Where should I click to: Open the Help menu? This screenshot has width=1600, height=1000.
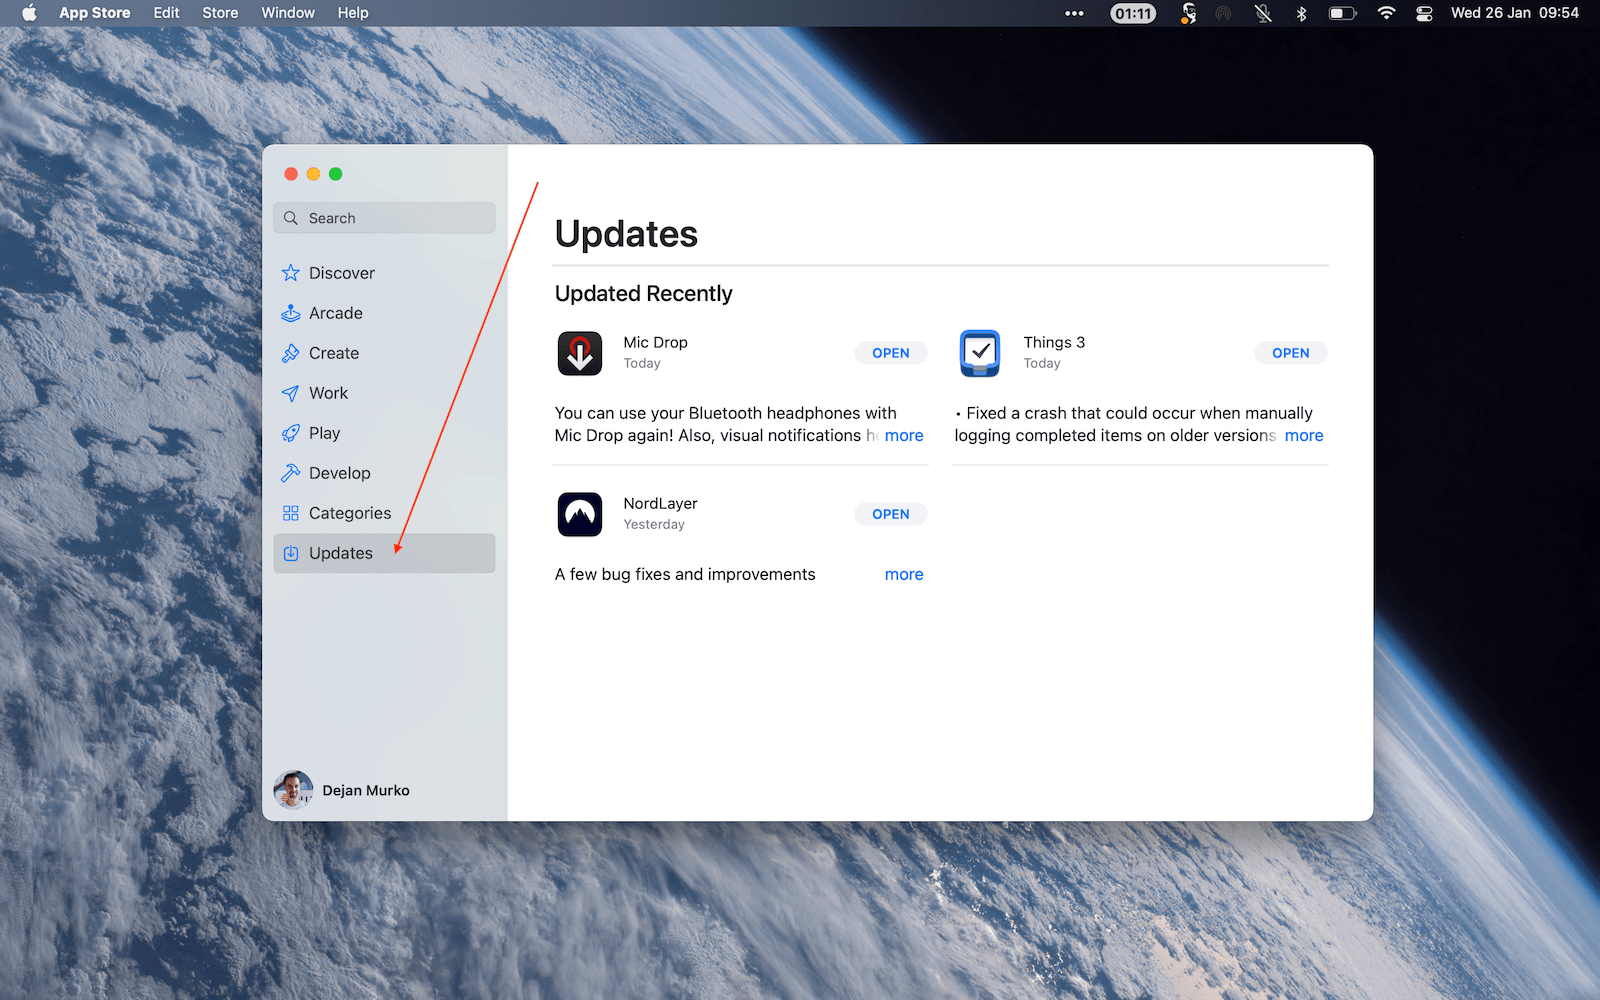352,13
